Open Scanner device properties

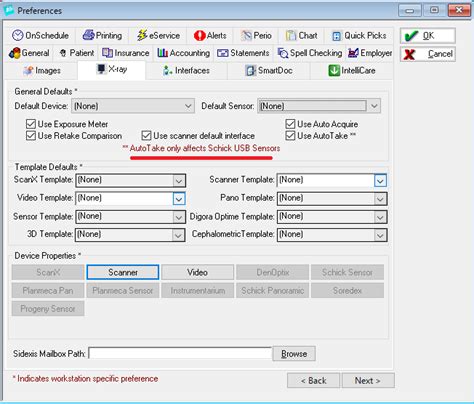[123, 272]
